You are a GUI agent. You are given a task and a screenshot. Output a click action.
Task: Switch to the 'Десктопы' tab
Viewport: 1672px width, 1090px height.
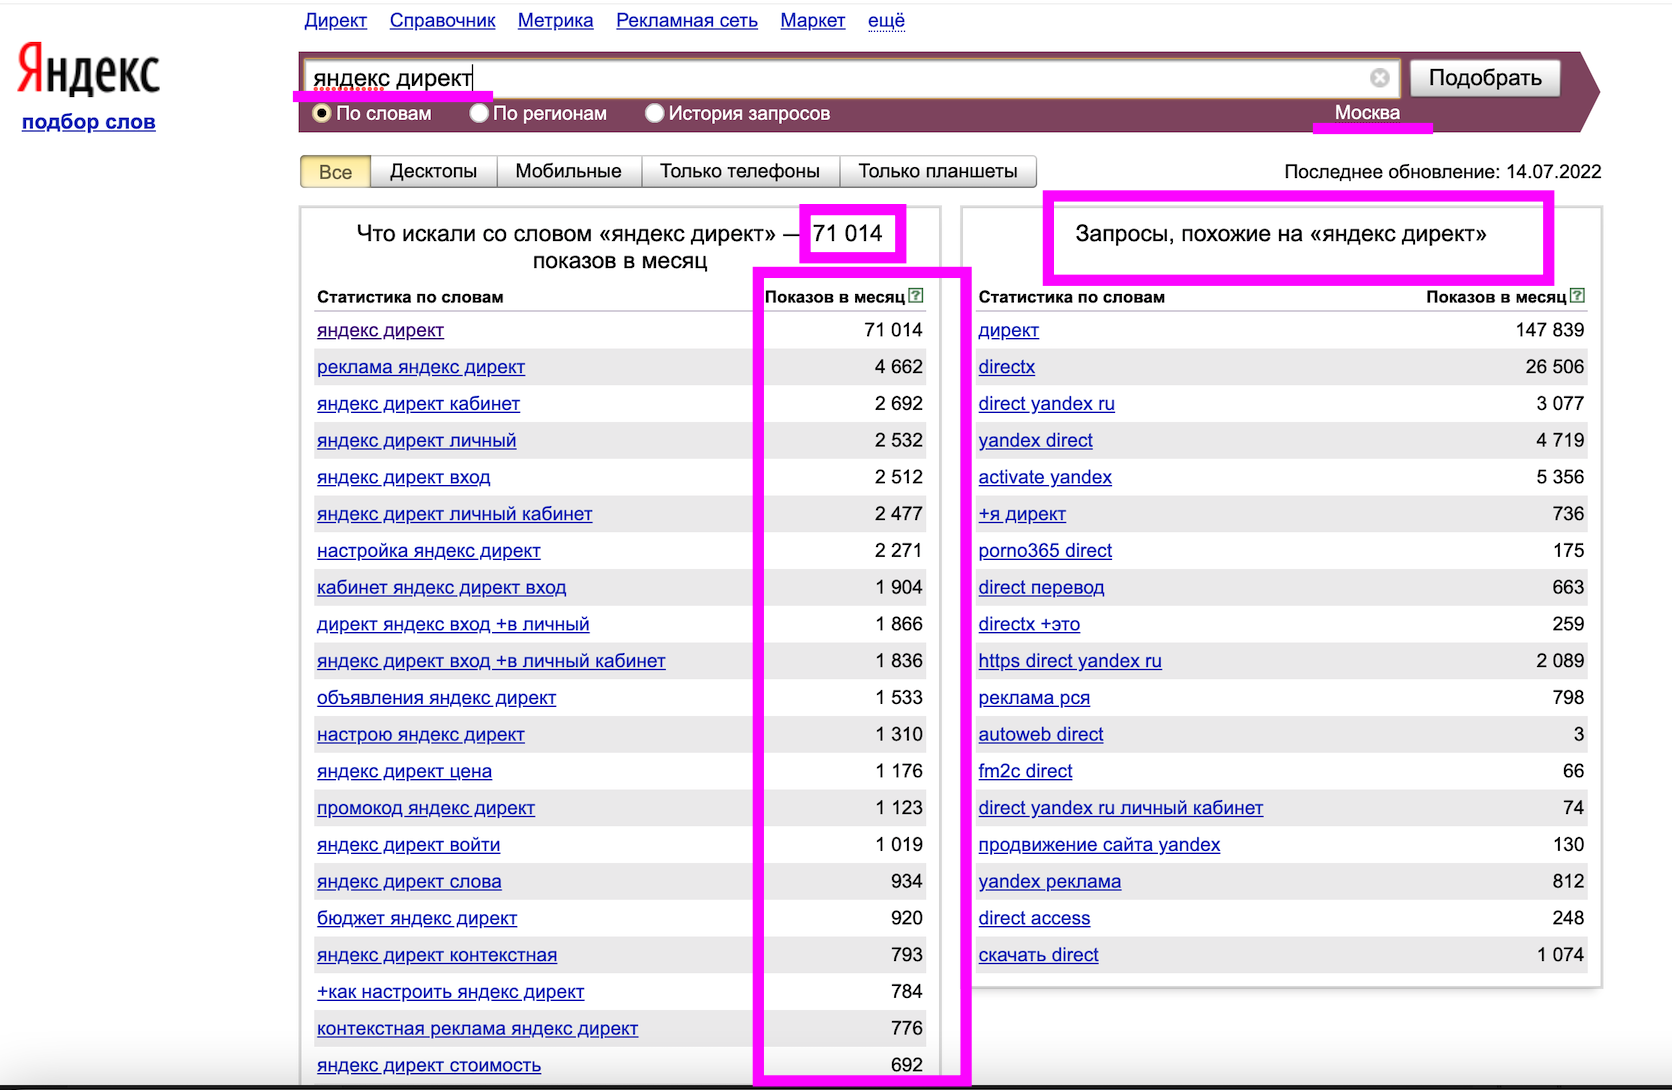pyautogui.click(x=433, y=172)
